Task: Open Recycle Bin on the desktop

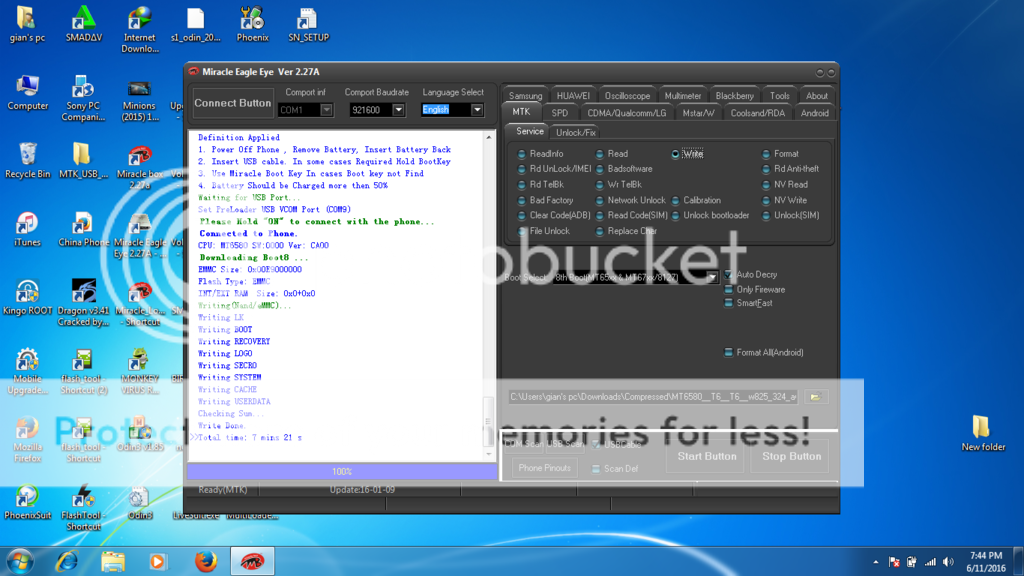Action: coord(27,155)
